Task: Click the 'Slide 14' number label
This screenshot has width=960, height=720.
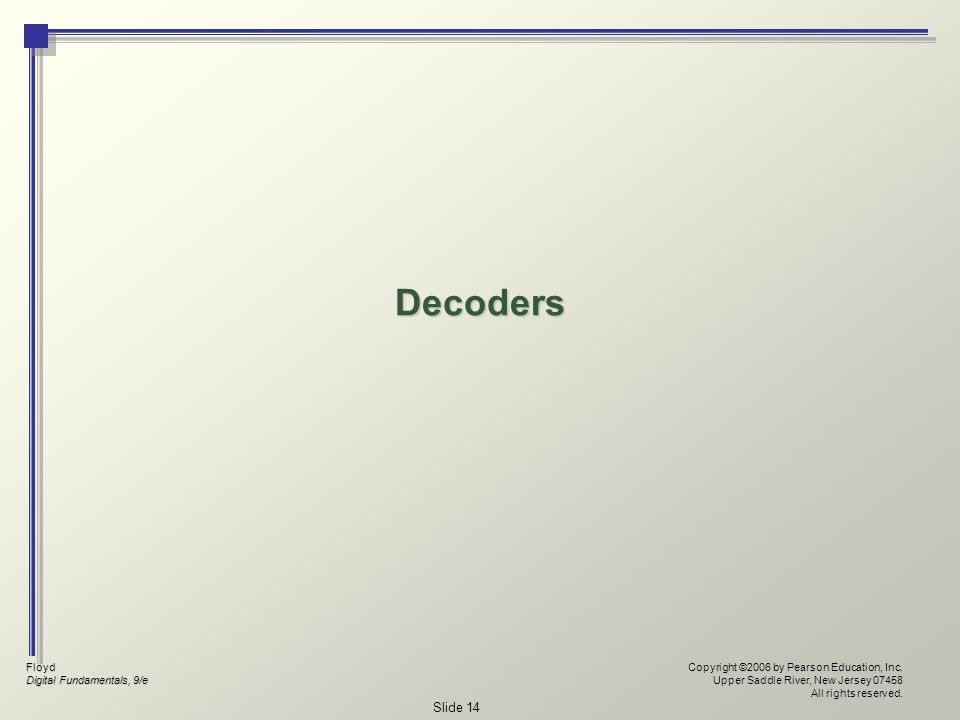Action: (x=456, y=707)
